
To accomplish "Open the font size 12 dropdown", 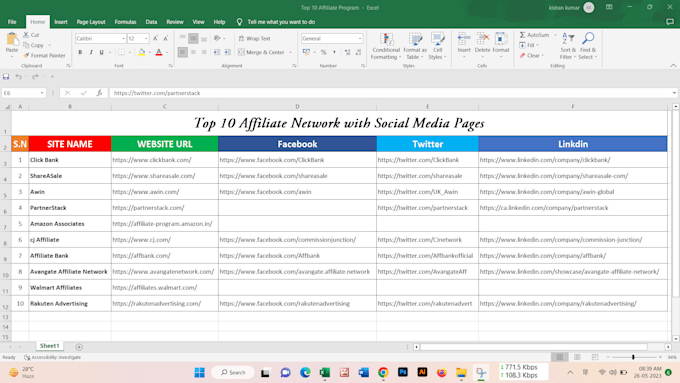I will [146, 39].
